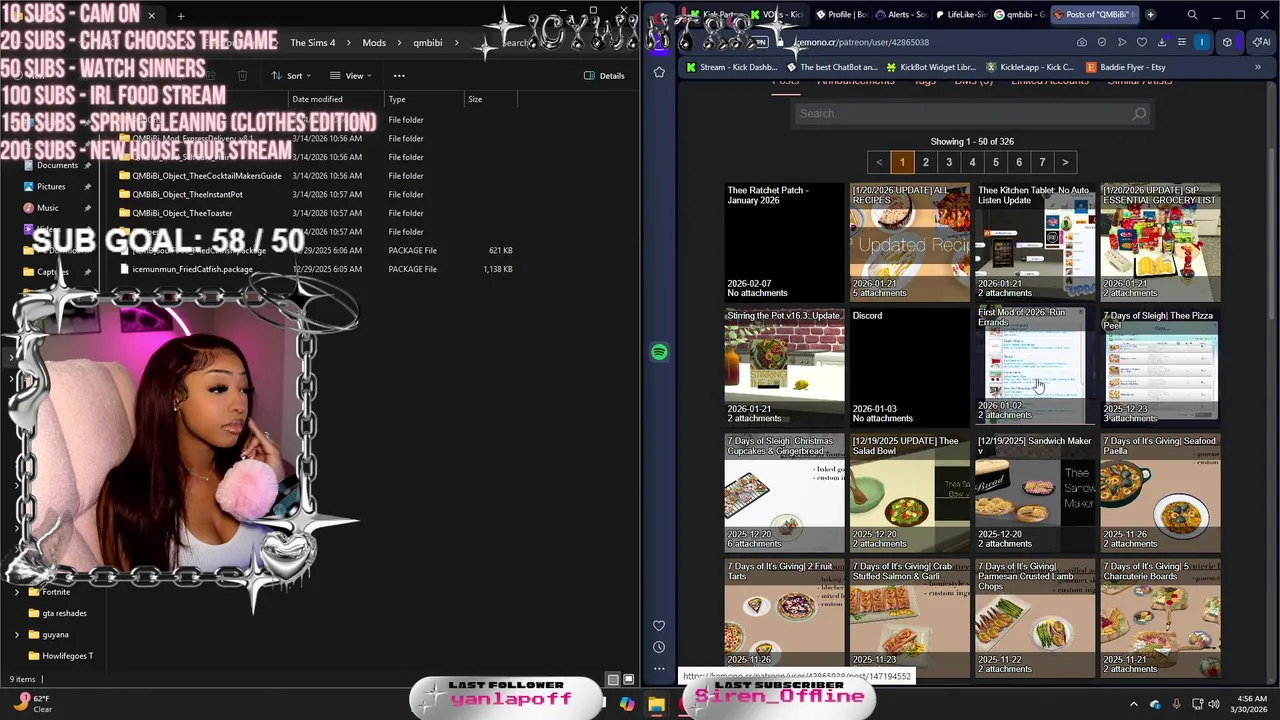Open the Baddie Flyer - Etsy bookmark

click(1125, 67)
